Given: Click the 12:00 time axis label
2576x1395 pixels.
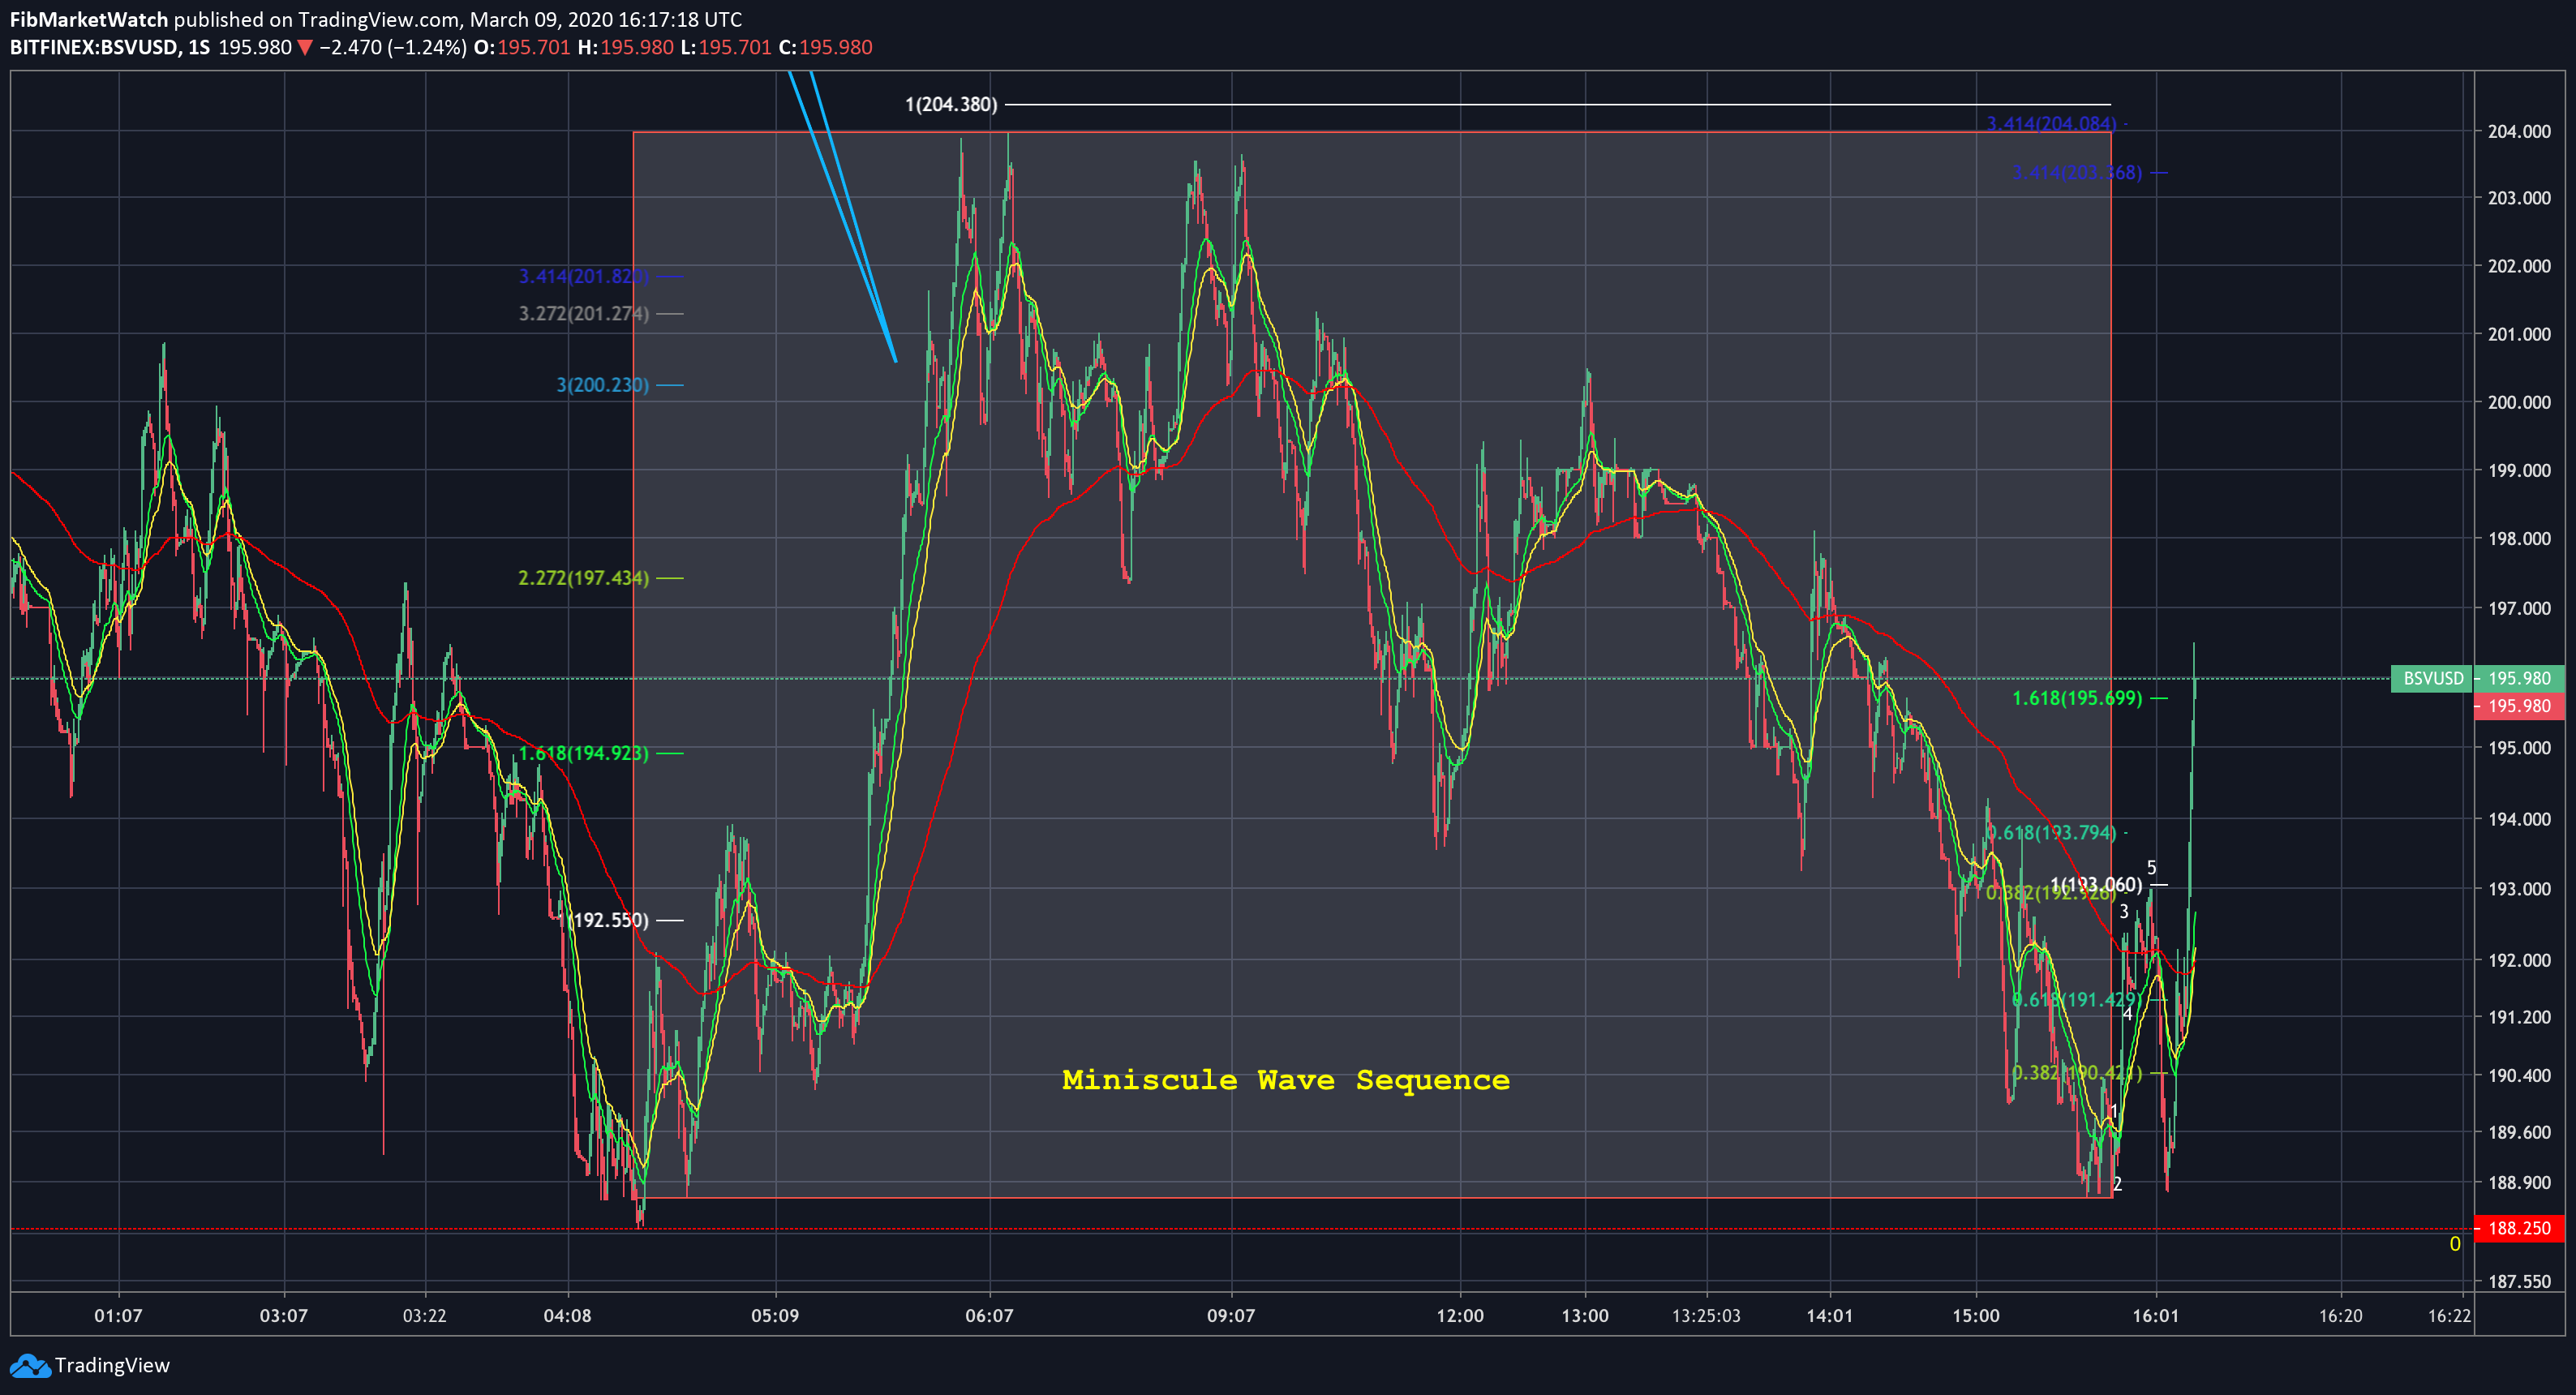Looking at the screenshot, I should point(1460,1315).
